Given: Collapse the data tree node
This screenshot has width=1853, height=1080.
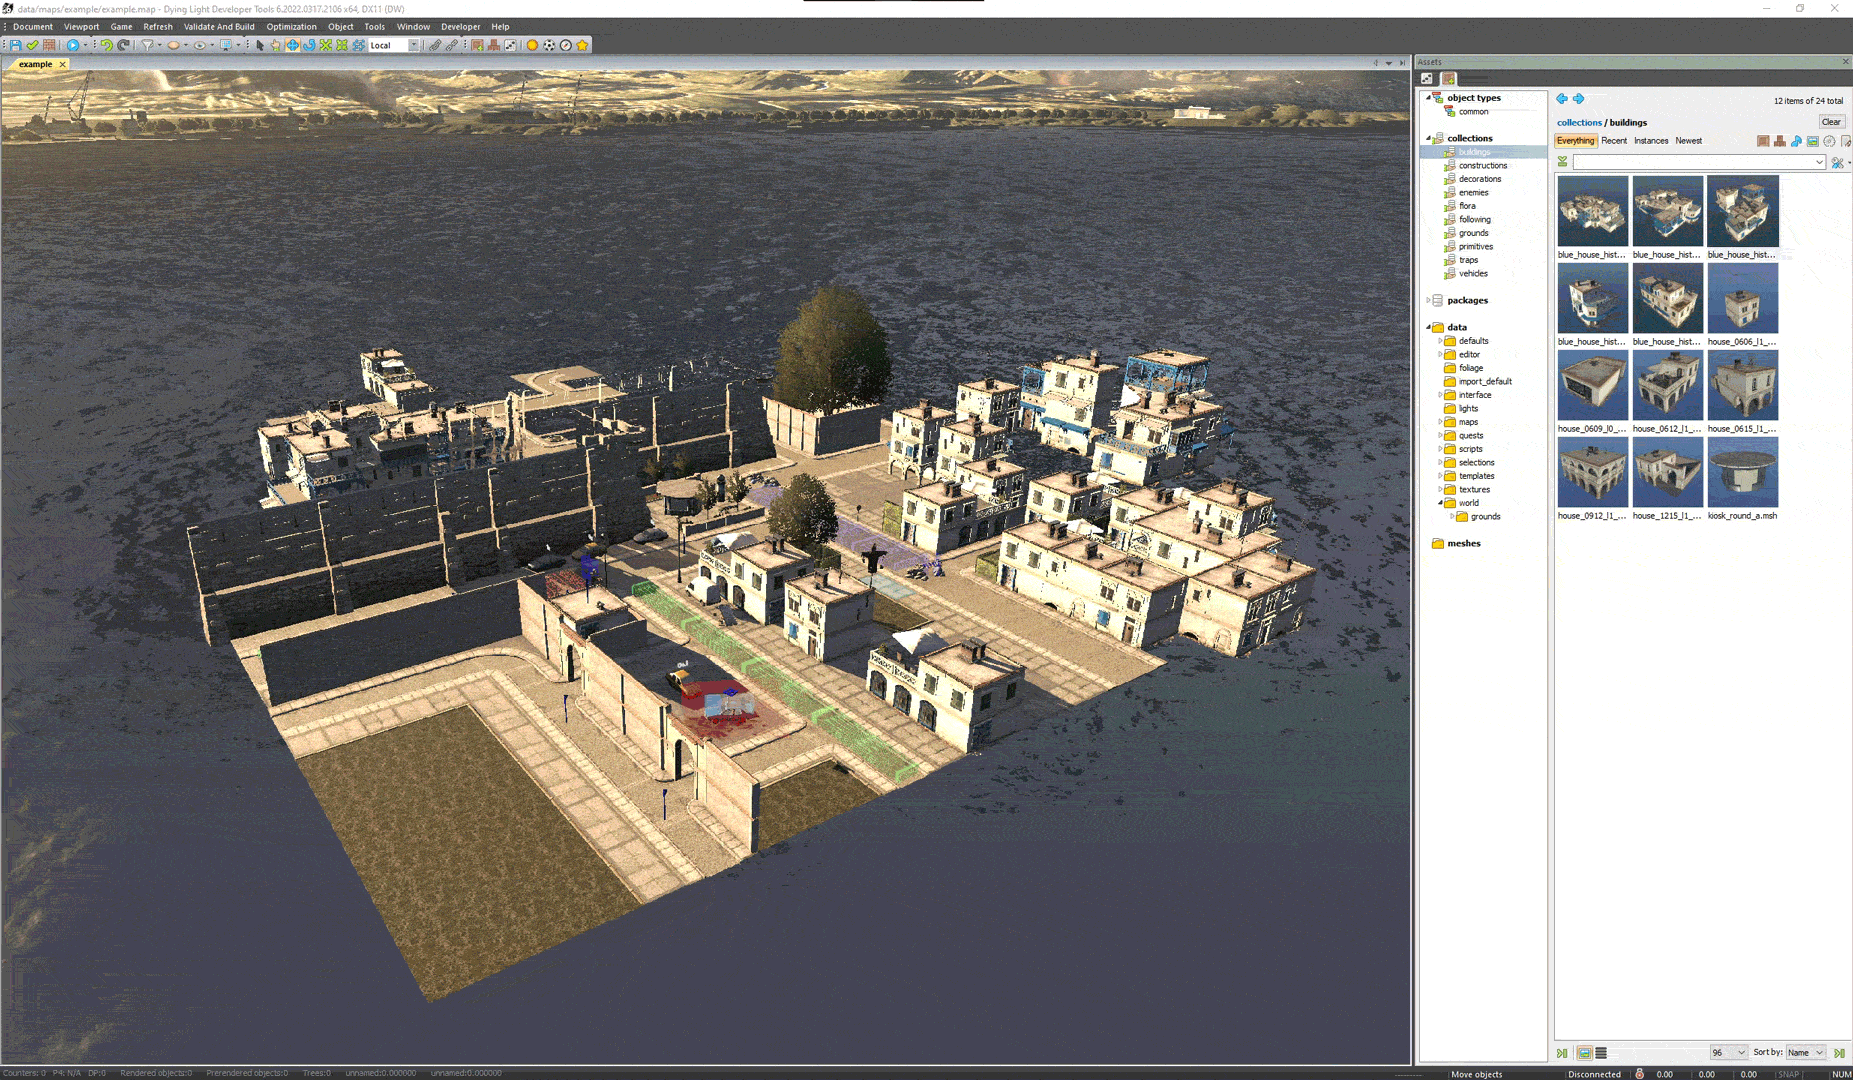Looking at the screenshot, I should 1428,327.
